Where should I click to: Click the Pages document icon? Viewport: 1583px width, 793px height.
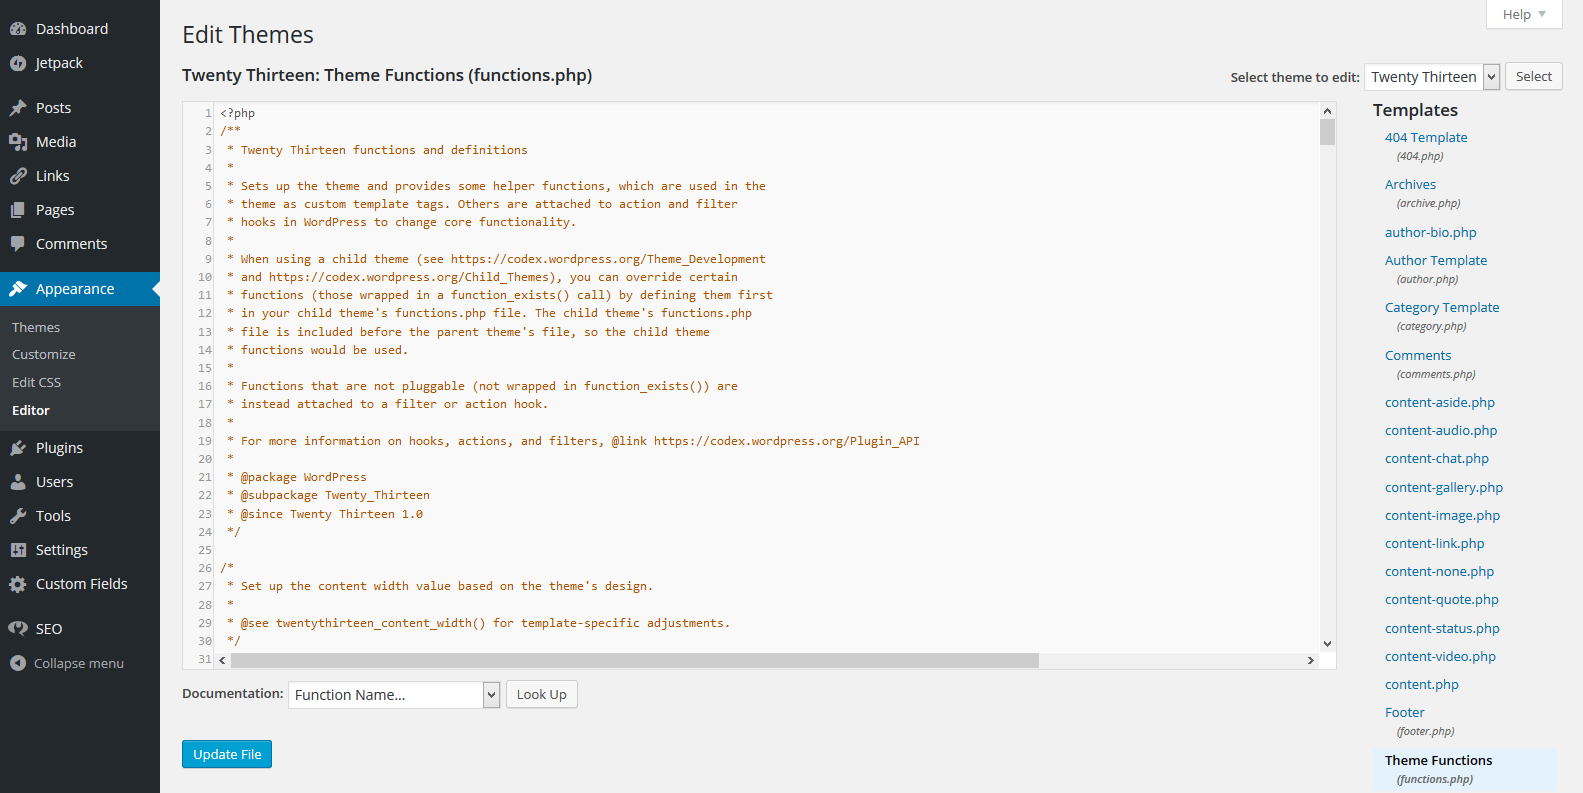[x=18, y=210]
